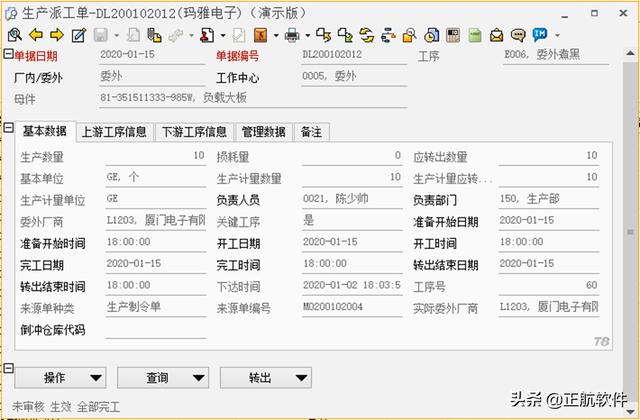Click the 单据编号 field DL200102012

354,55
